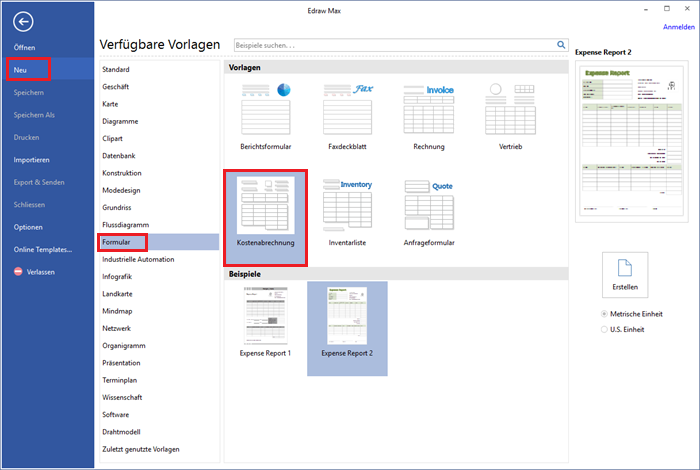Open the Optionen menu entry
Screen dimensions: 700x470
(x=28, y=227)
